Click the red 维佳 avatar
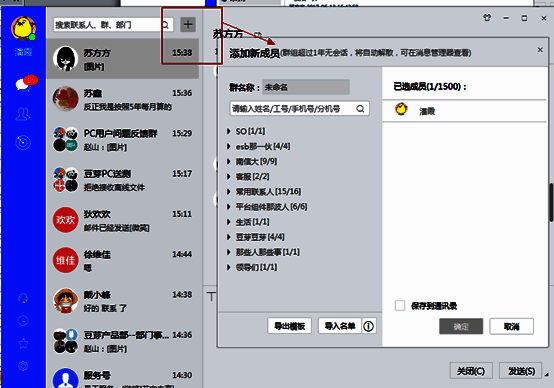This screenshot has height=388, width=554. click(x=65, y=260)
